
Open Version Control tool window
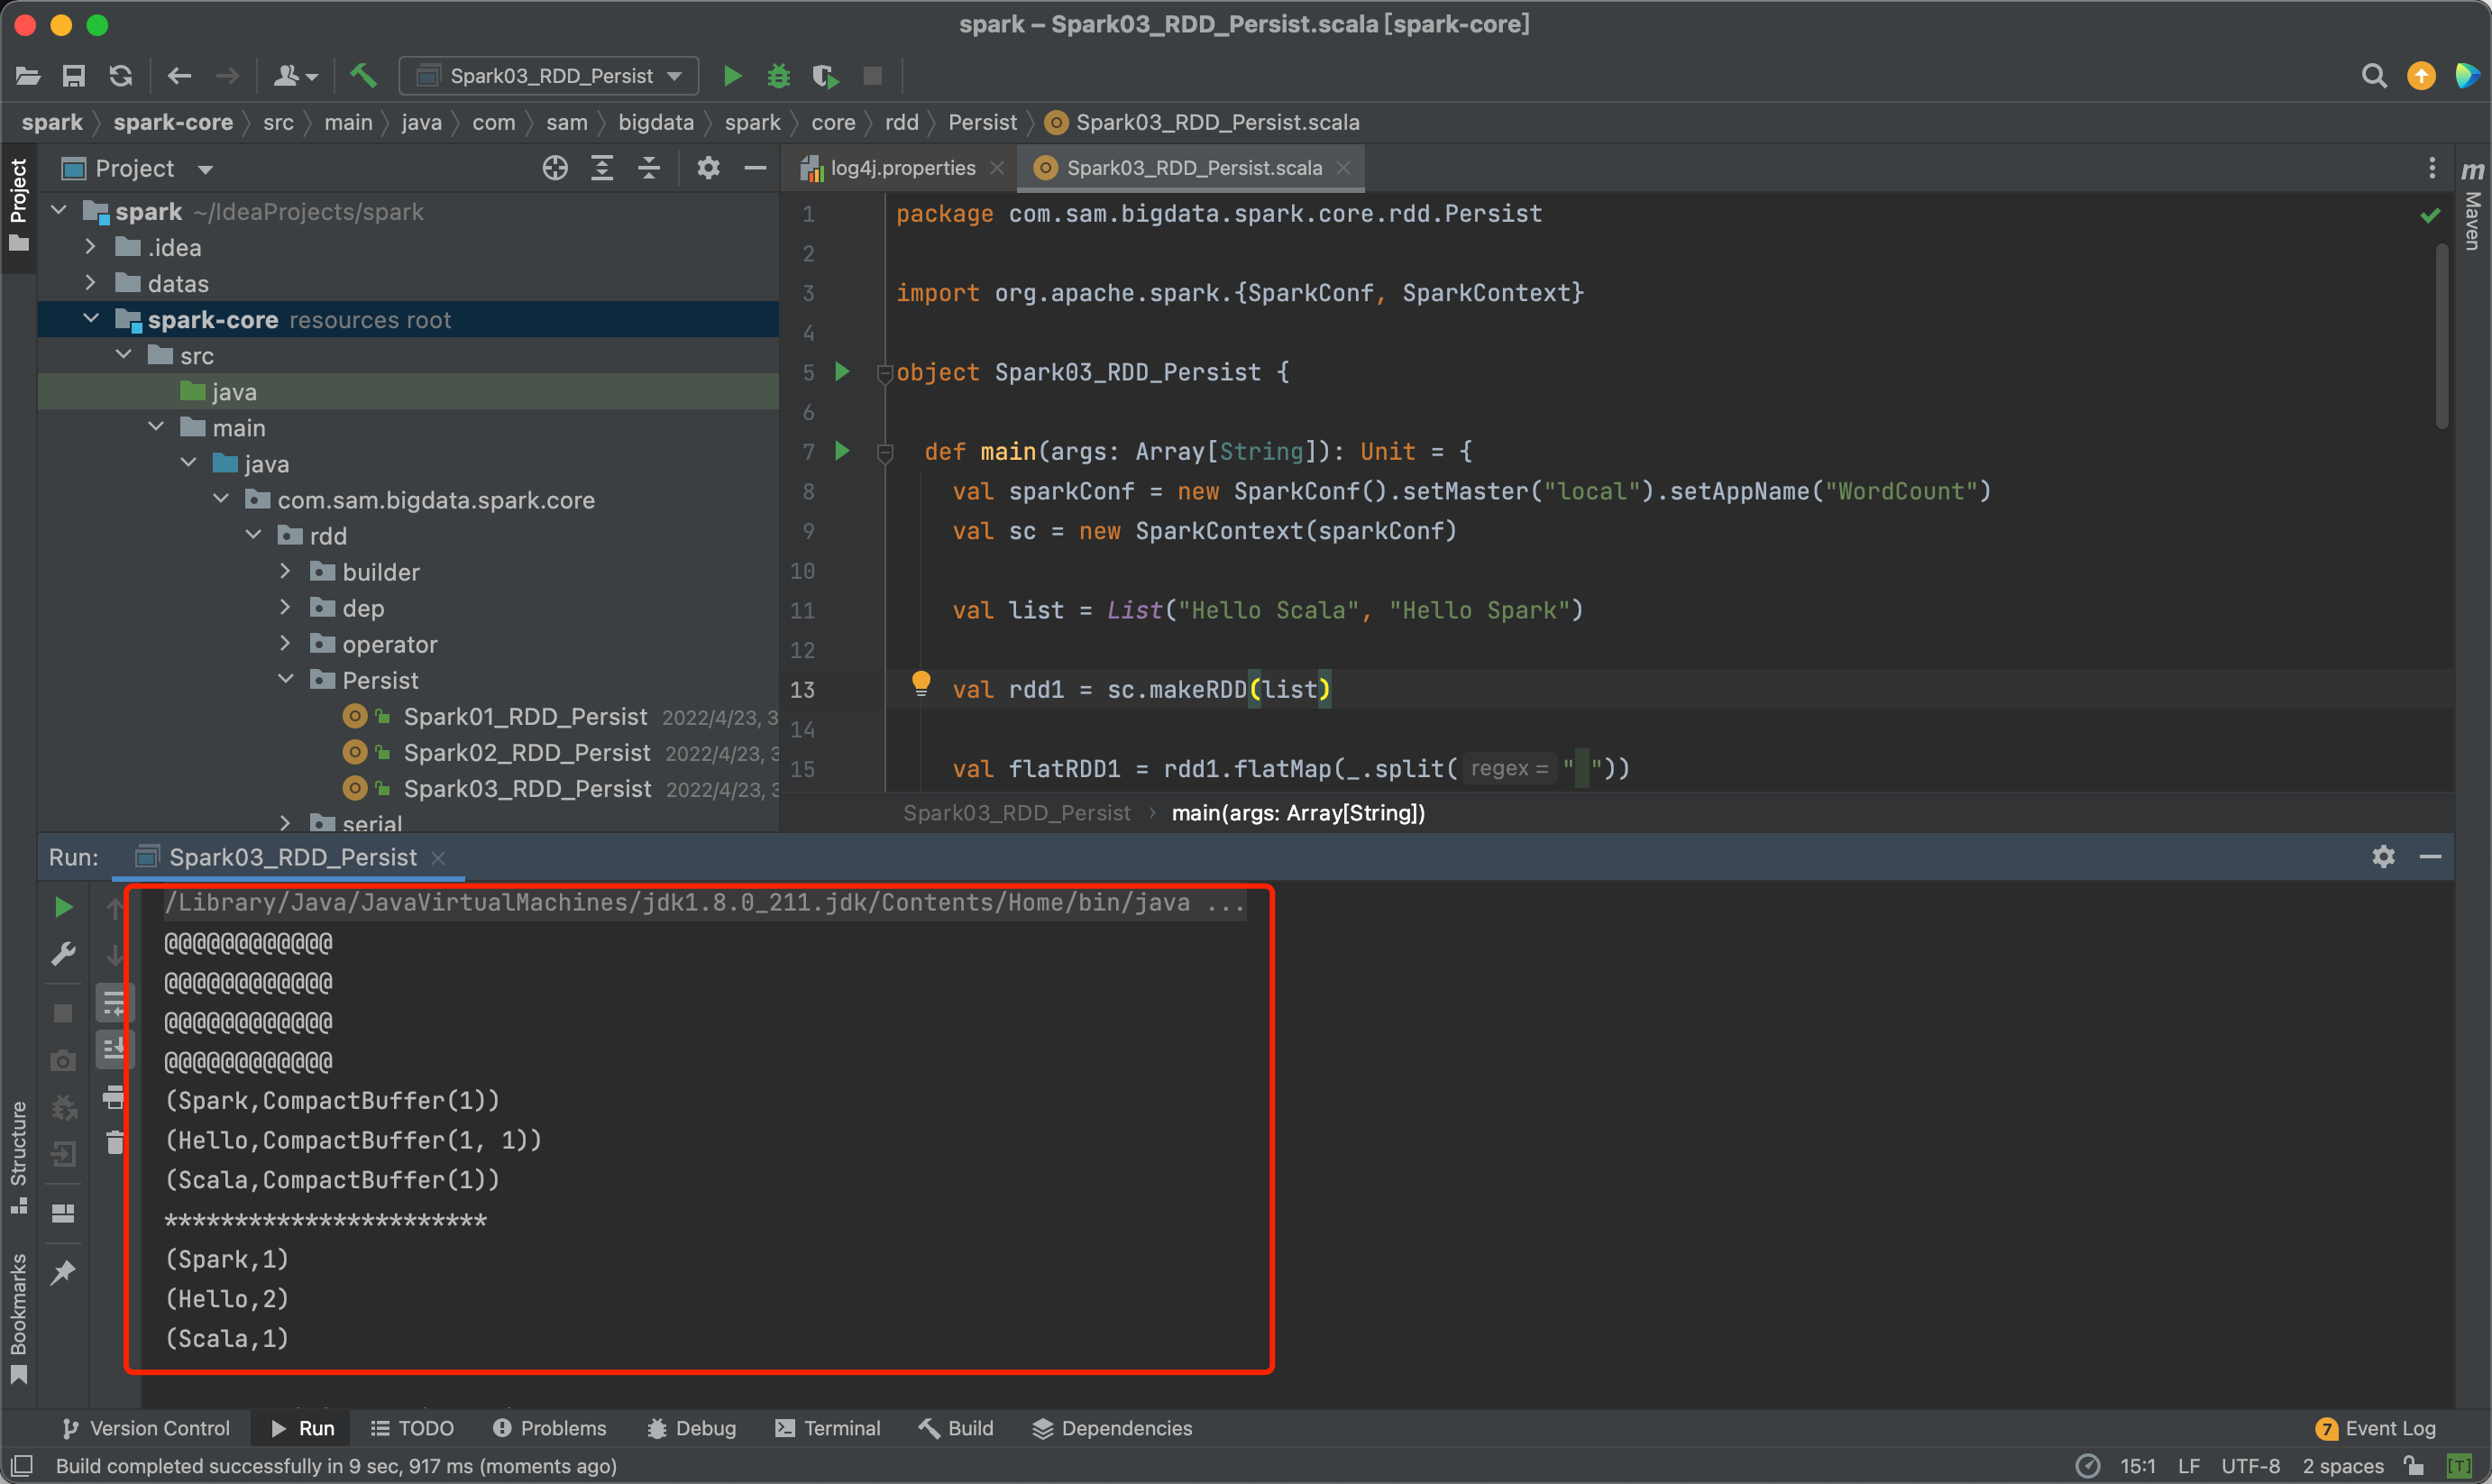[x=145, y=1428]
